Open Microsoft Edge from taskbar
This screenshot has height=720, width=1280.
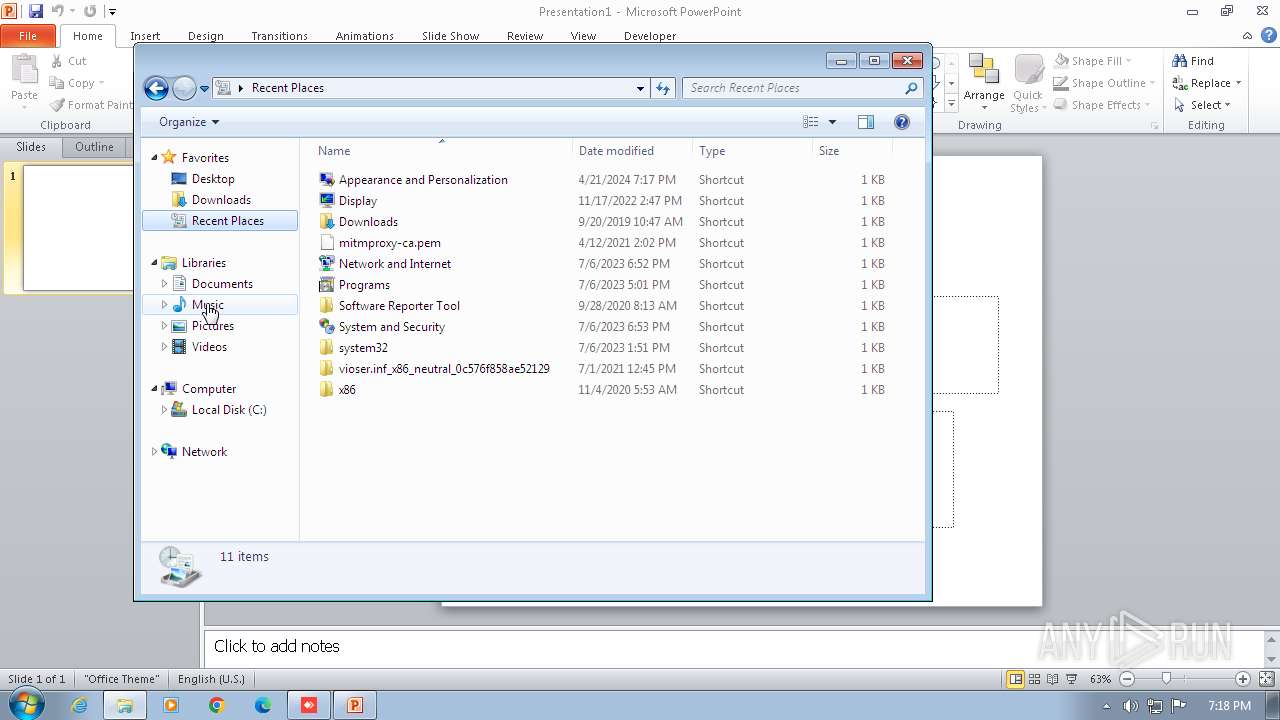(x=263, y=705)
